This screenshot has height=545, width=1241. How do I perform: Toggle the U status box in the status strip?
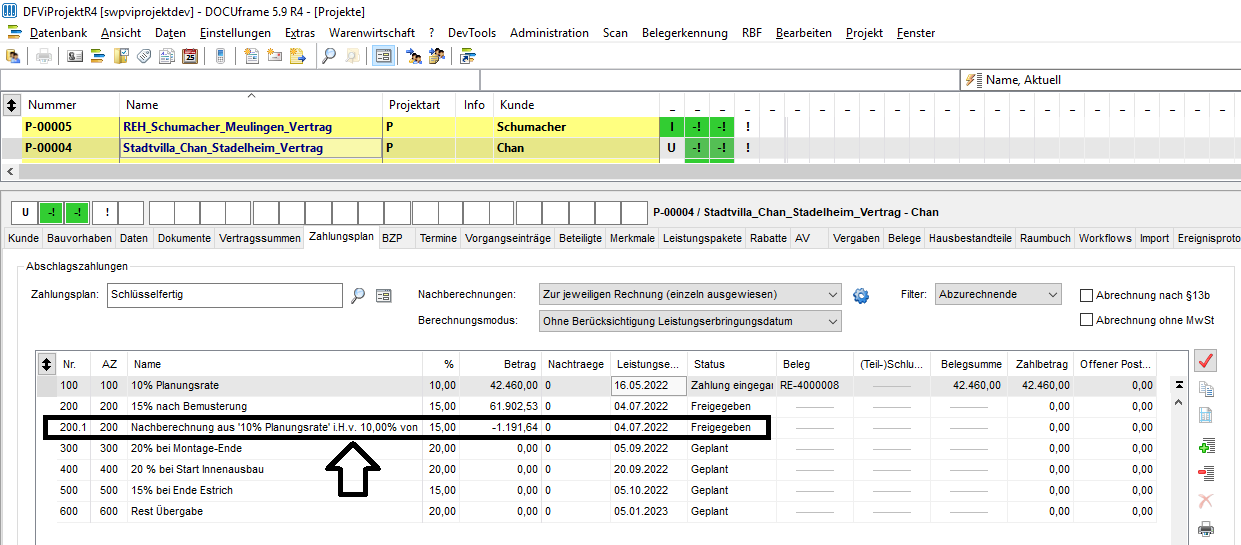pyautogui.click(x=25, y=213)
